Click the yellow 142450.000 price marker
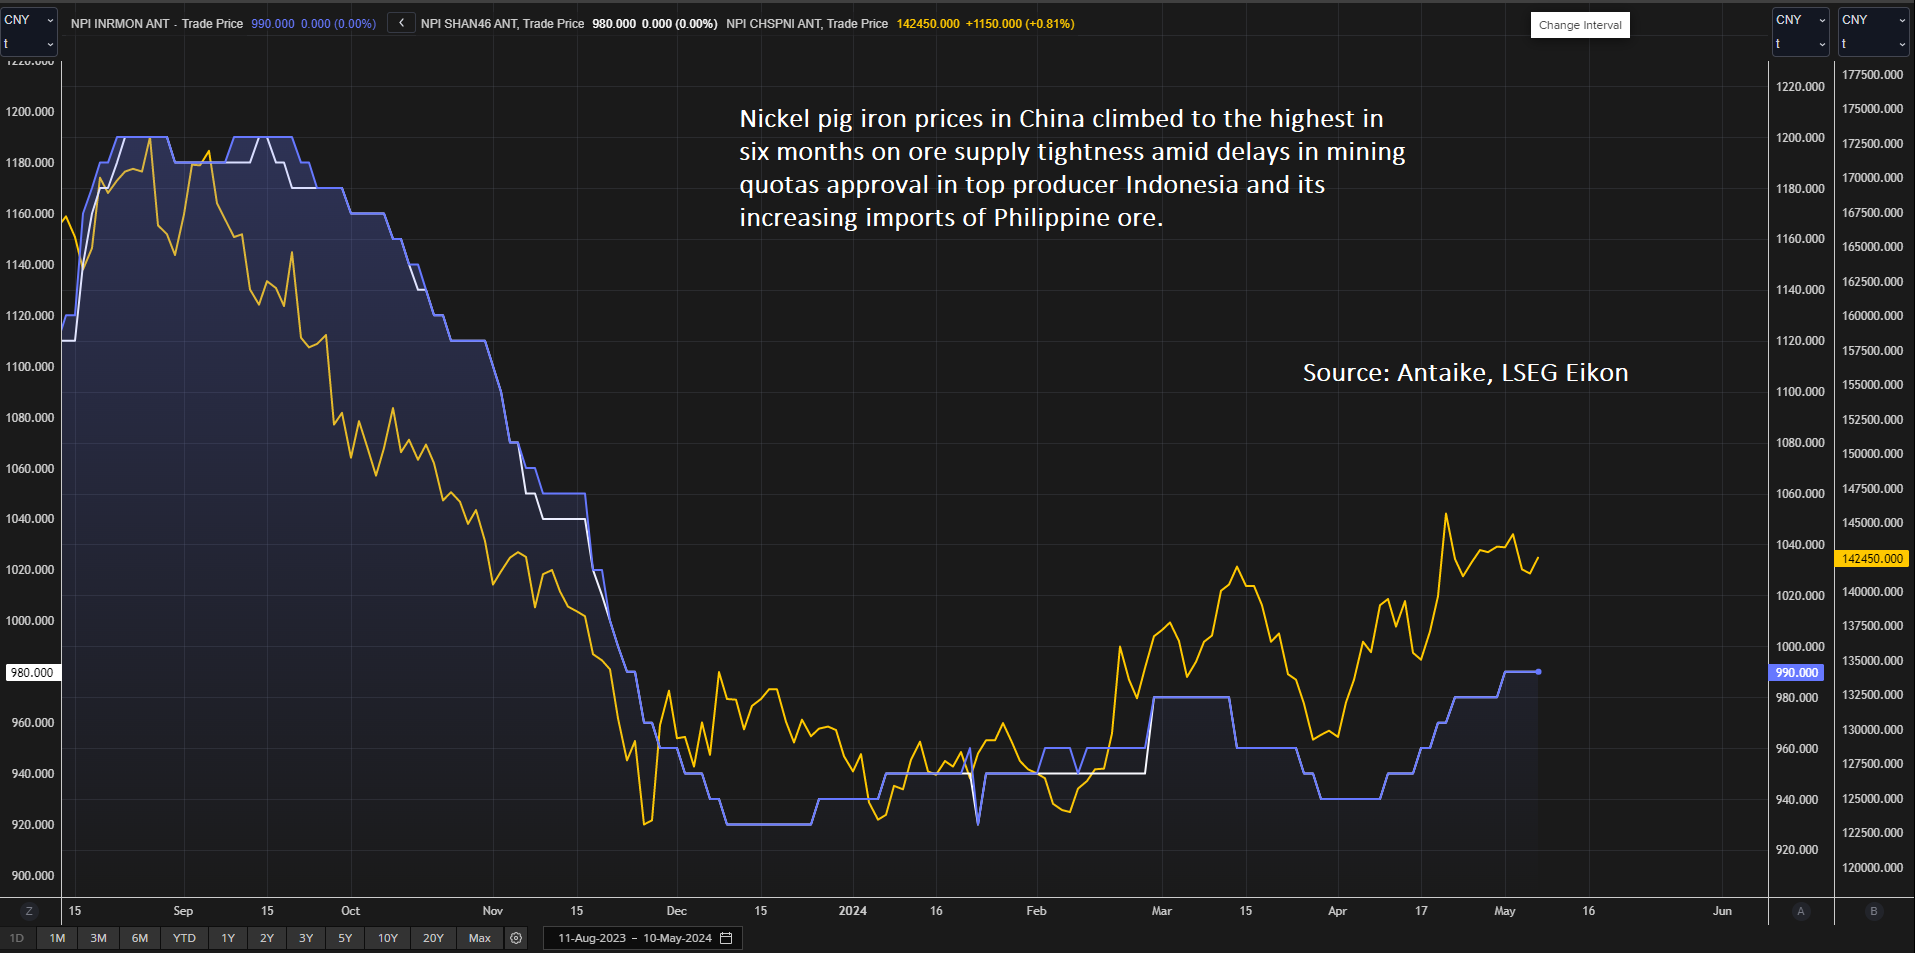This screenshot has height=953, width=1915. coord(1872,559)
